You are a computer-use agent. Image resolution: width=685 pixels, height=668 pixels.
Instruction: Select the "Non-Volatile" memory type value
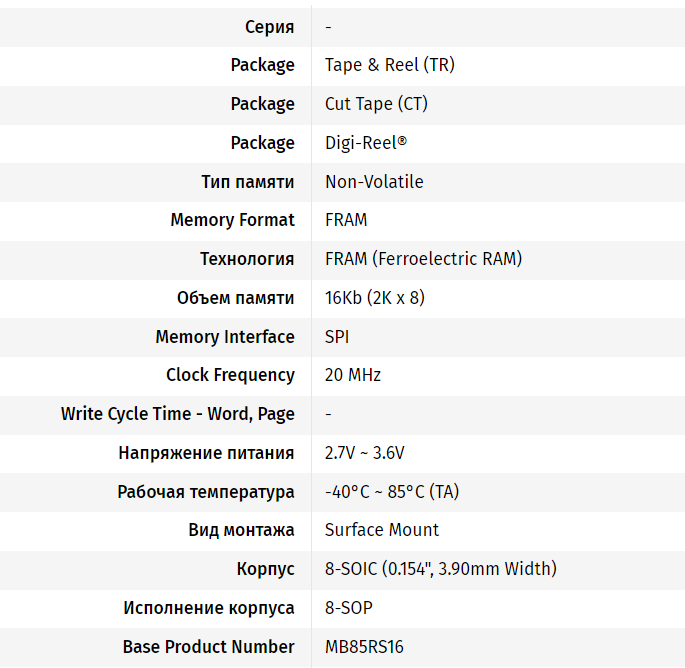click(x=374, y=182)
